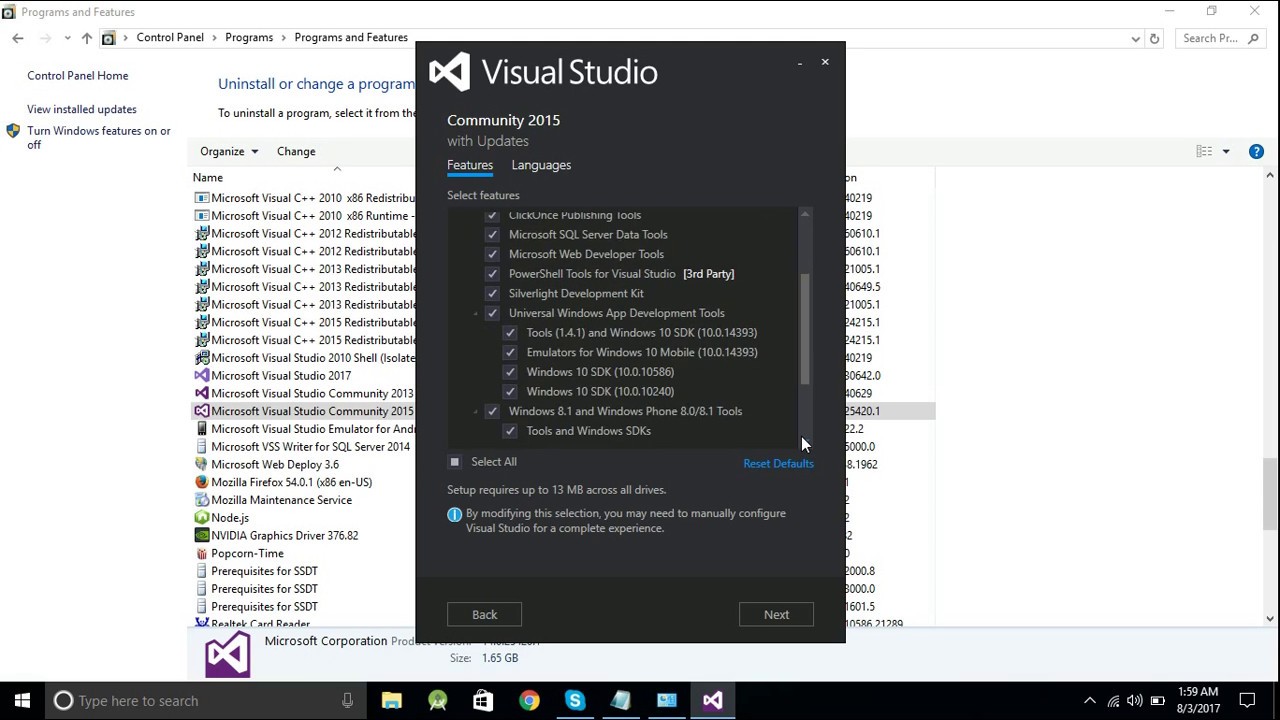Open Help for Programs and Features
The width and height of the screenshot is (1280, 720).
[x=1256, y=152]
